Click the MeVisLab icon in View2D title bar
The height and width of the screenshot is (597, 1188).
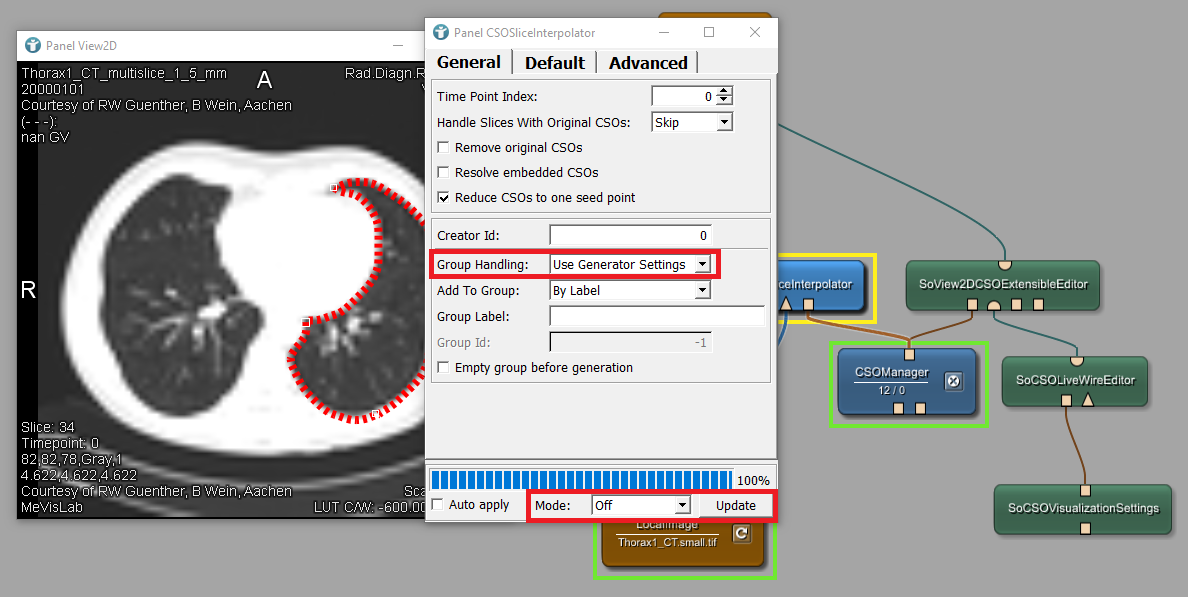(x=33, y=46)
